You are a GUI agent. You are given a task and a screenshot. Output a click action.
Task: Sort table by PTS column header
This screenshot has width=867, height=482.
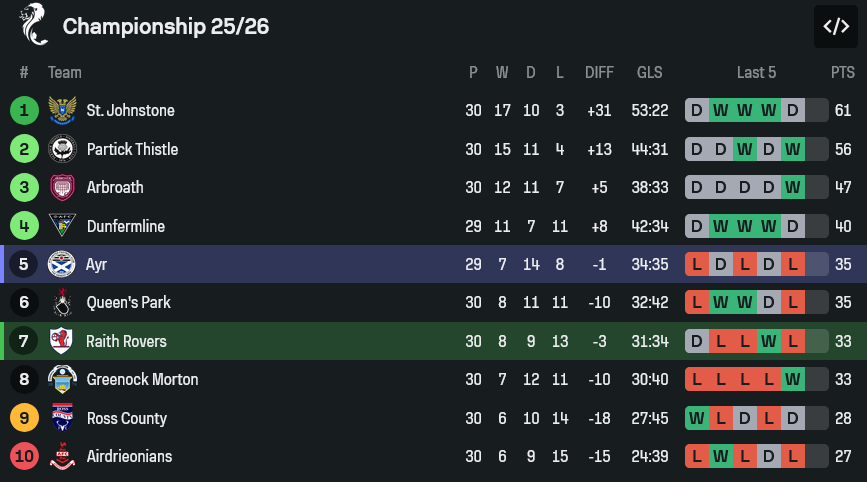point(842,72)
